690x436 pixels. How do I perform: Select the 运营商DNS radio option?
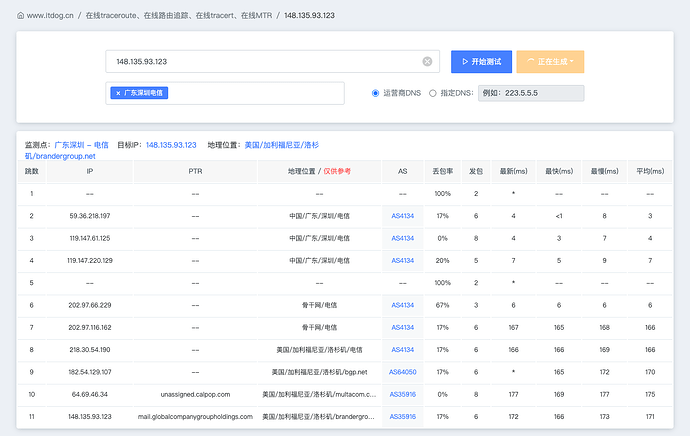(x=375, y=93)
